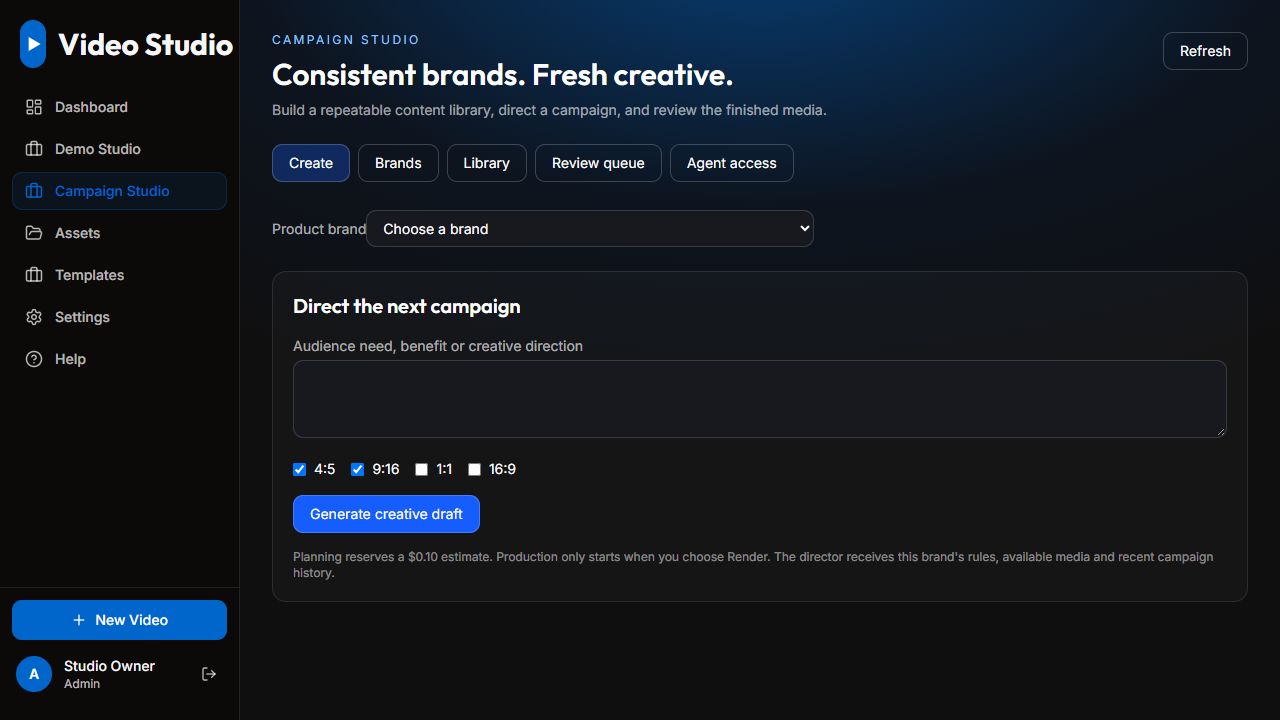Click the Video Studio title text
Viewport: 1280px width, 720px height.
coord(146,44)
